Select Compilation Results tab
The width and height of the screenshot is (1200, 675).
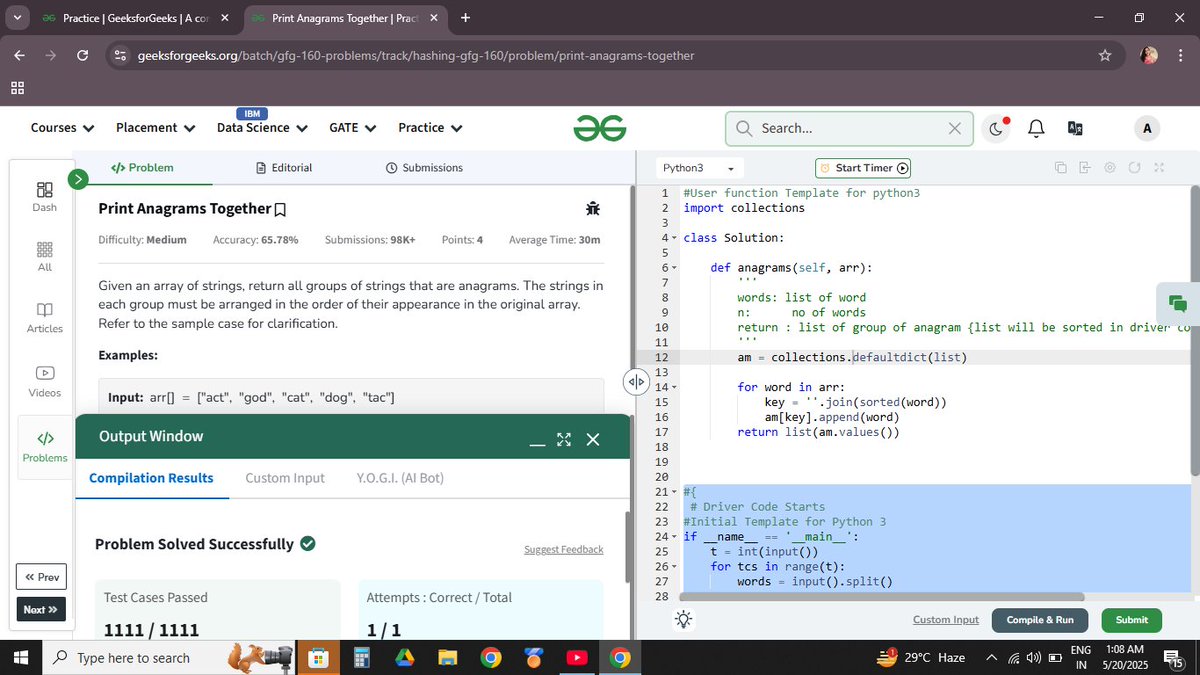[151, 478]
